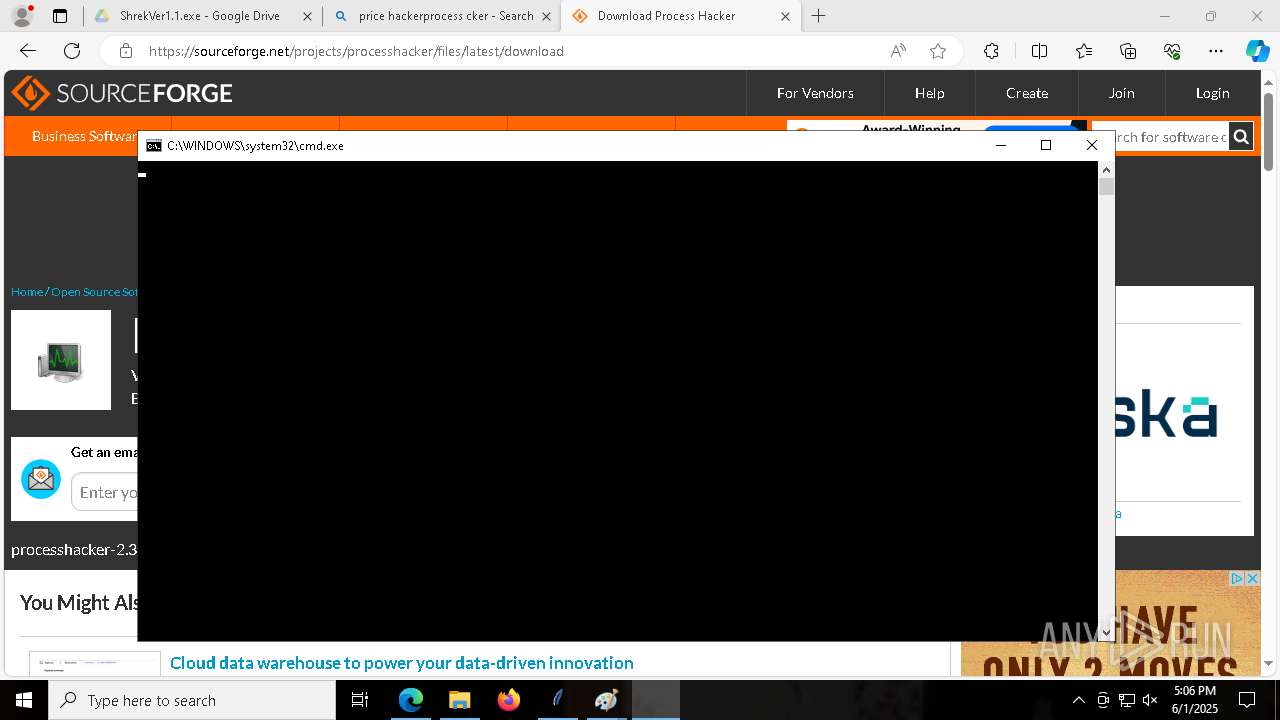This screenshot has width=1280, height=720.
Task: Go back to previous page
Action: [28, 51]
